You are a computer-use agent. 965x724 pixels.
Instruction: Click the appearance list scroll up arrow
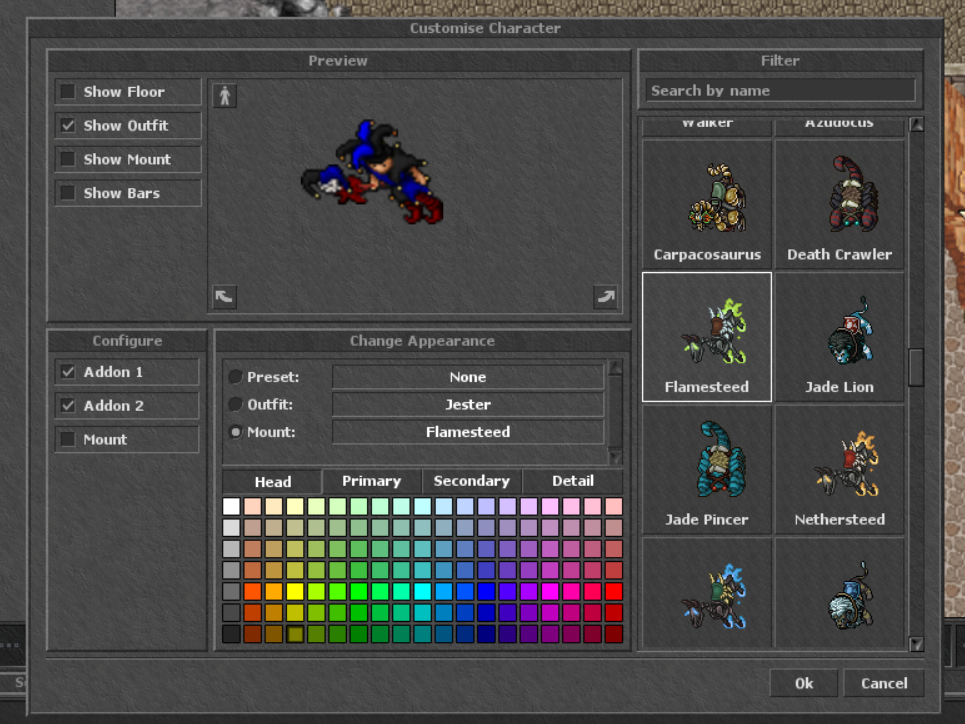[615, 368]
